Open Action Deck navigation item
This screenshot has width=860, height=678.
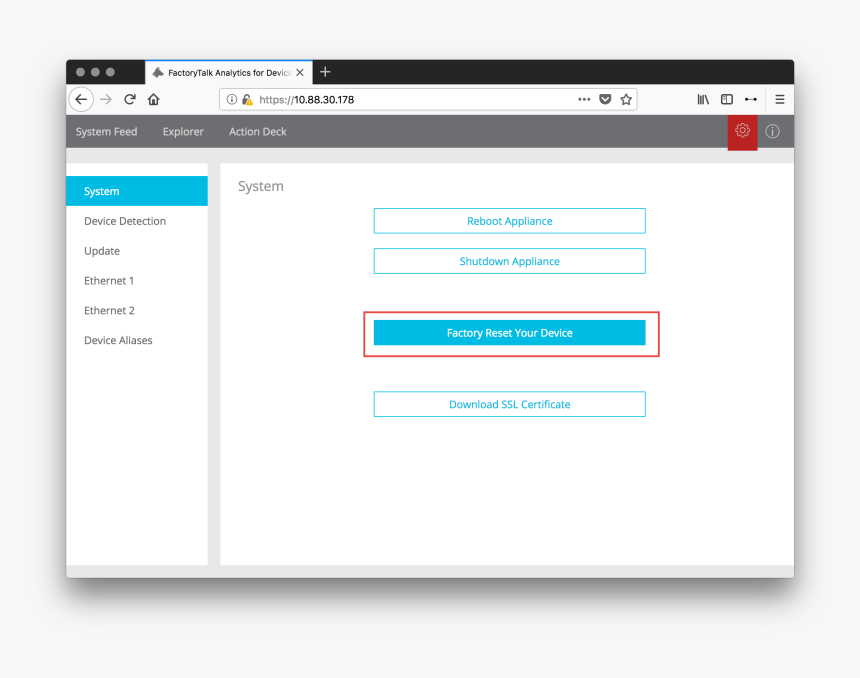pyautogui.click(x=258, y=132)
